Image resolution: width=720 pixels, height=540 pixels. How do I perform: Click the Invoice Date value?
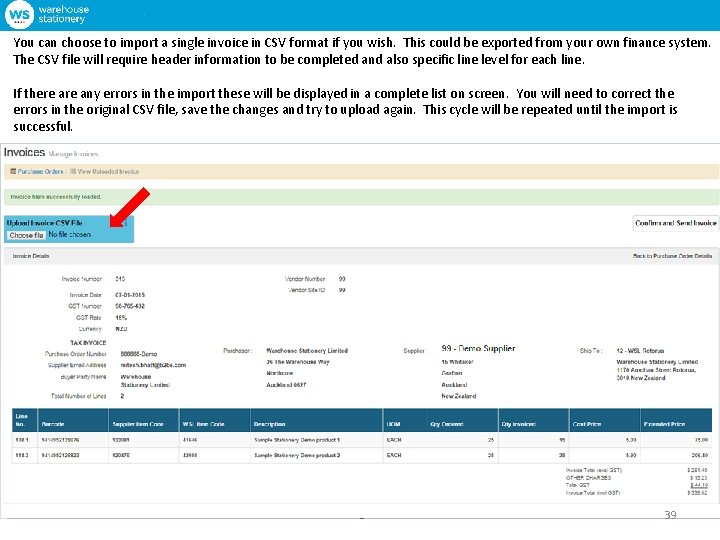click(x=129, y=295)
